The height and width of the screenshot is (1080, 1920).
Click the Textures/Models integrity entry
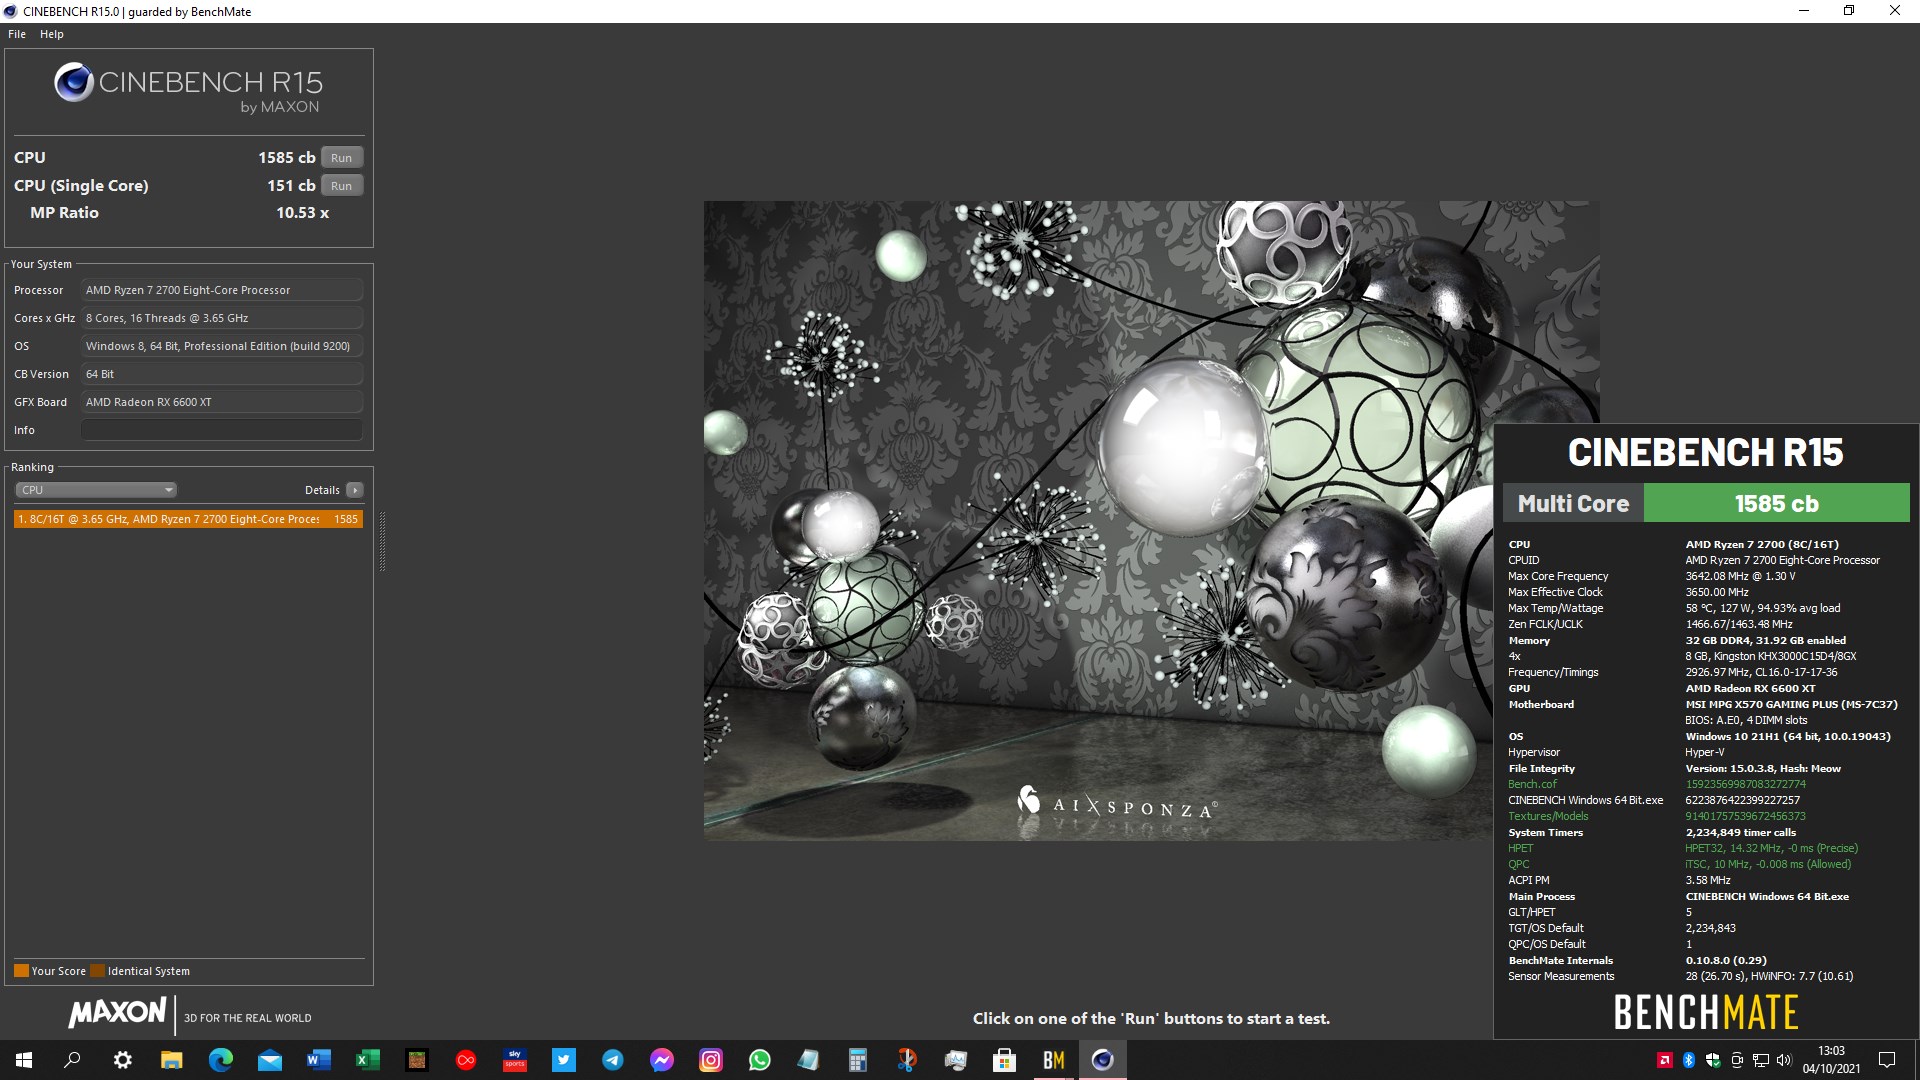pos(1548,816)
